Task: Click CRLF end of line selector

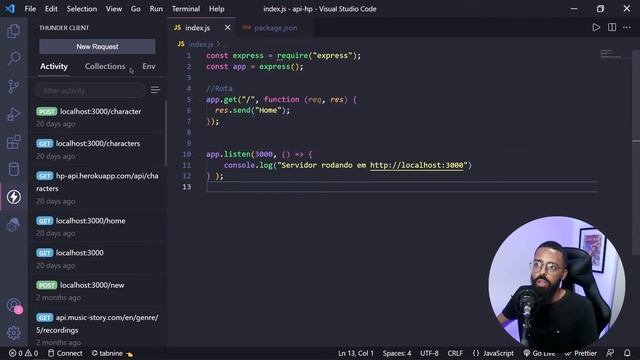Action: point(455,353)
